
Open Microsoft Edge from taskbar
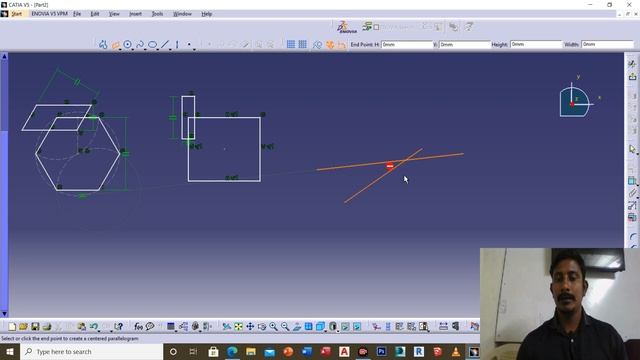tap(232, 351)
